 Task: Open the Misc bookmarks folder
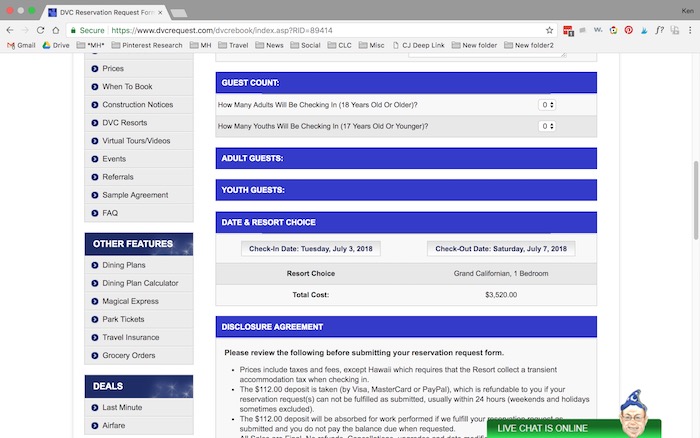371,45
